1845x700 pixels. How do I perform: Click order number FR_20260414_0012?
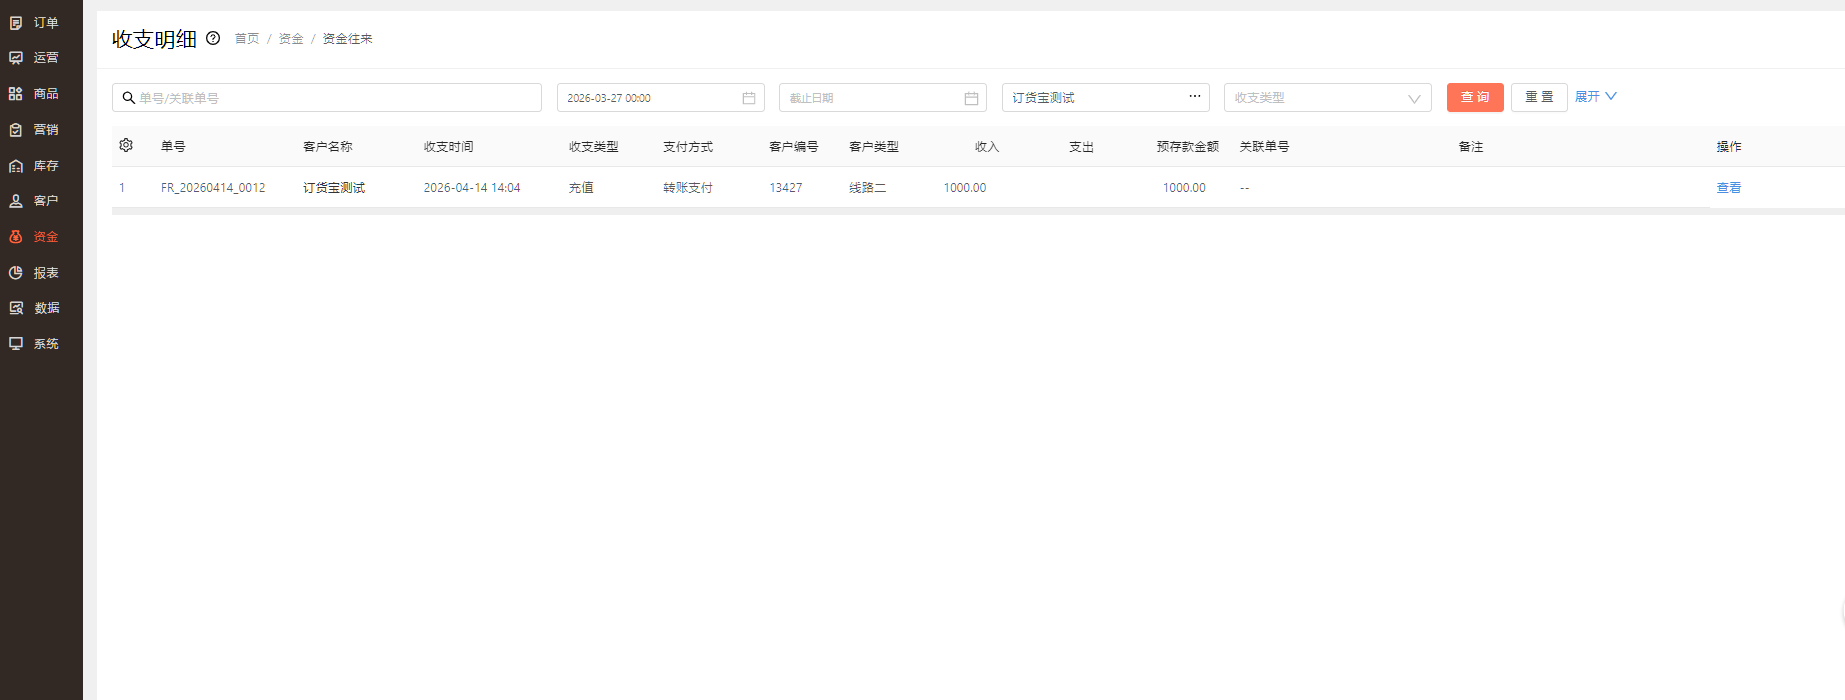(x=213, y=188)
